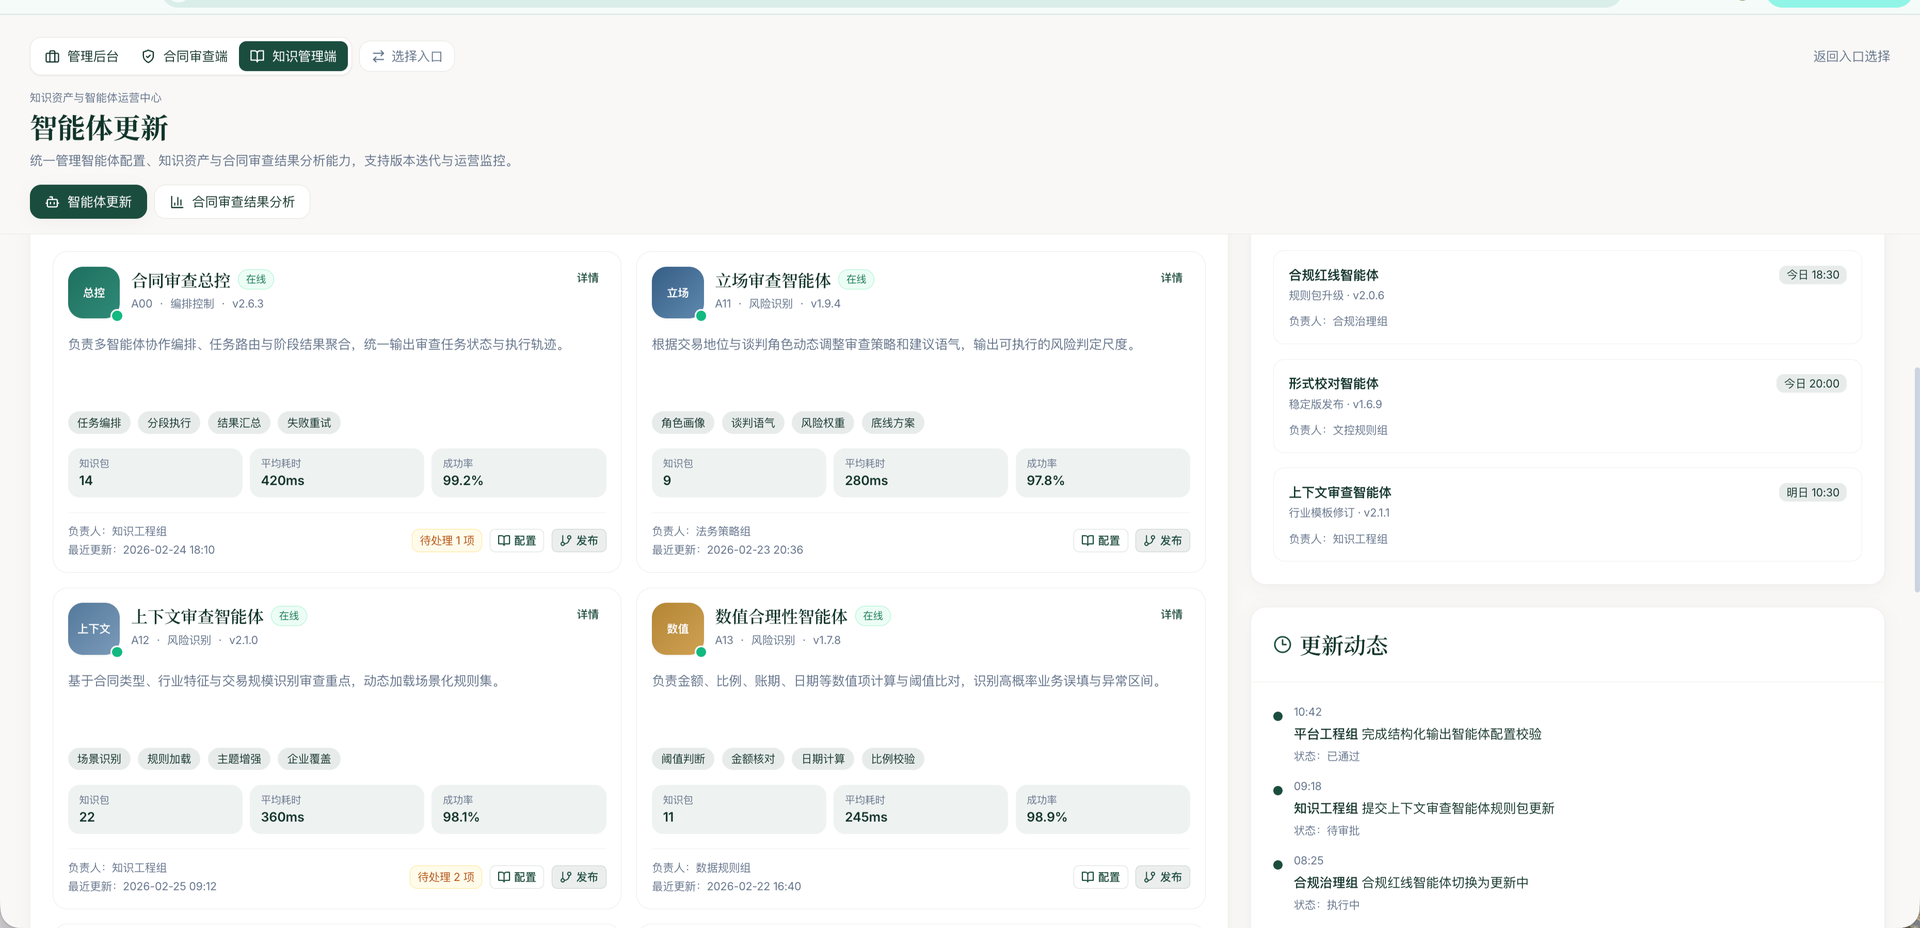Click the 企业覆盖 tag
The width and height of the screenshot is (1920, 928).
(309, 759)
